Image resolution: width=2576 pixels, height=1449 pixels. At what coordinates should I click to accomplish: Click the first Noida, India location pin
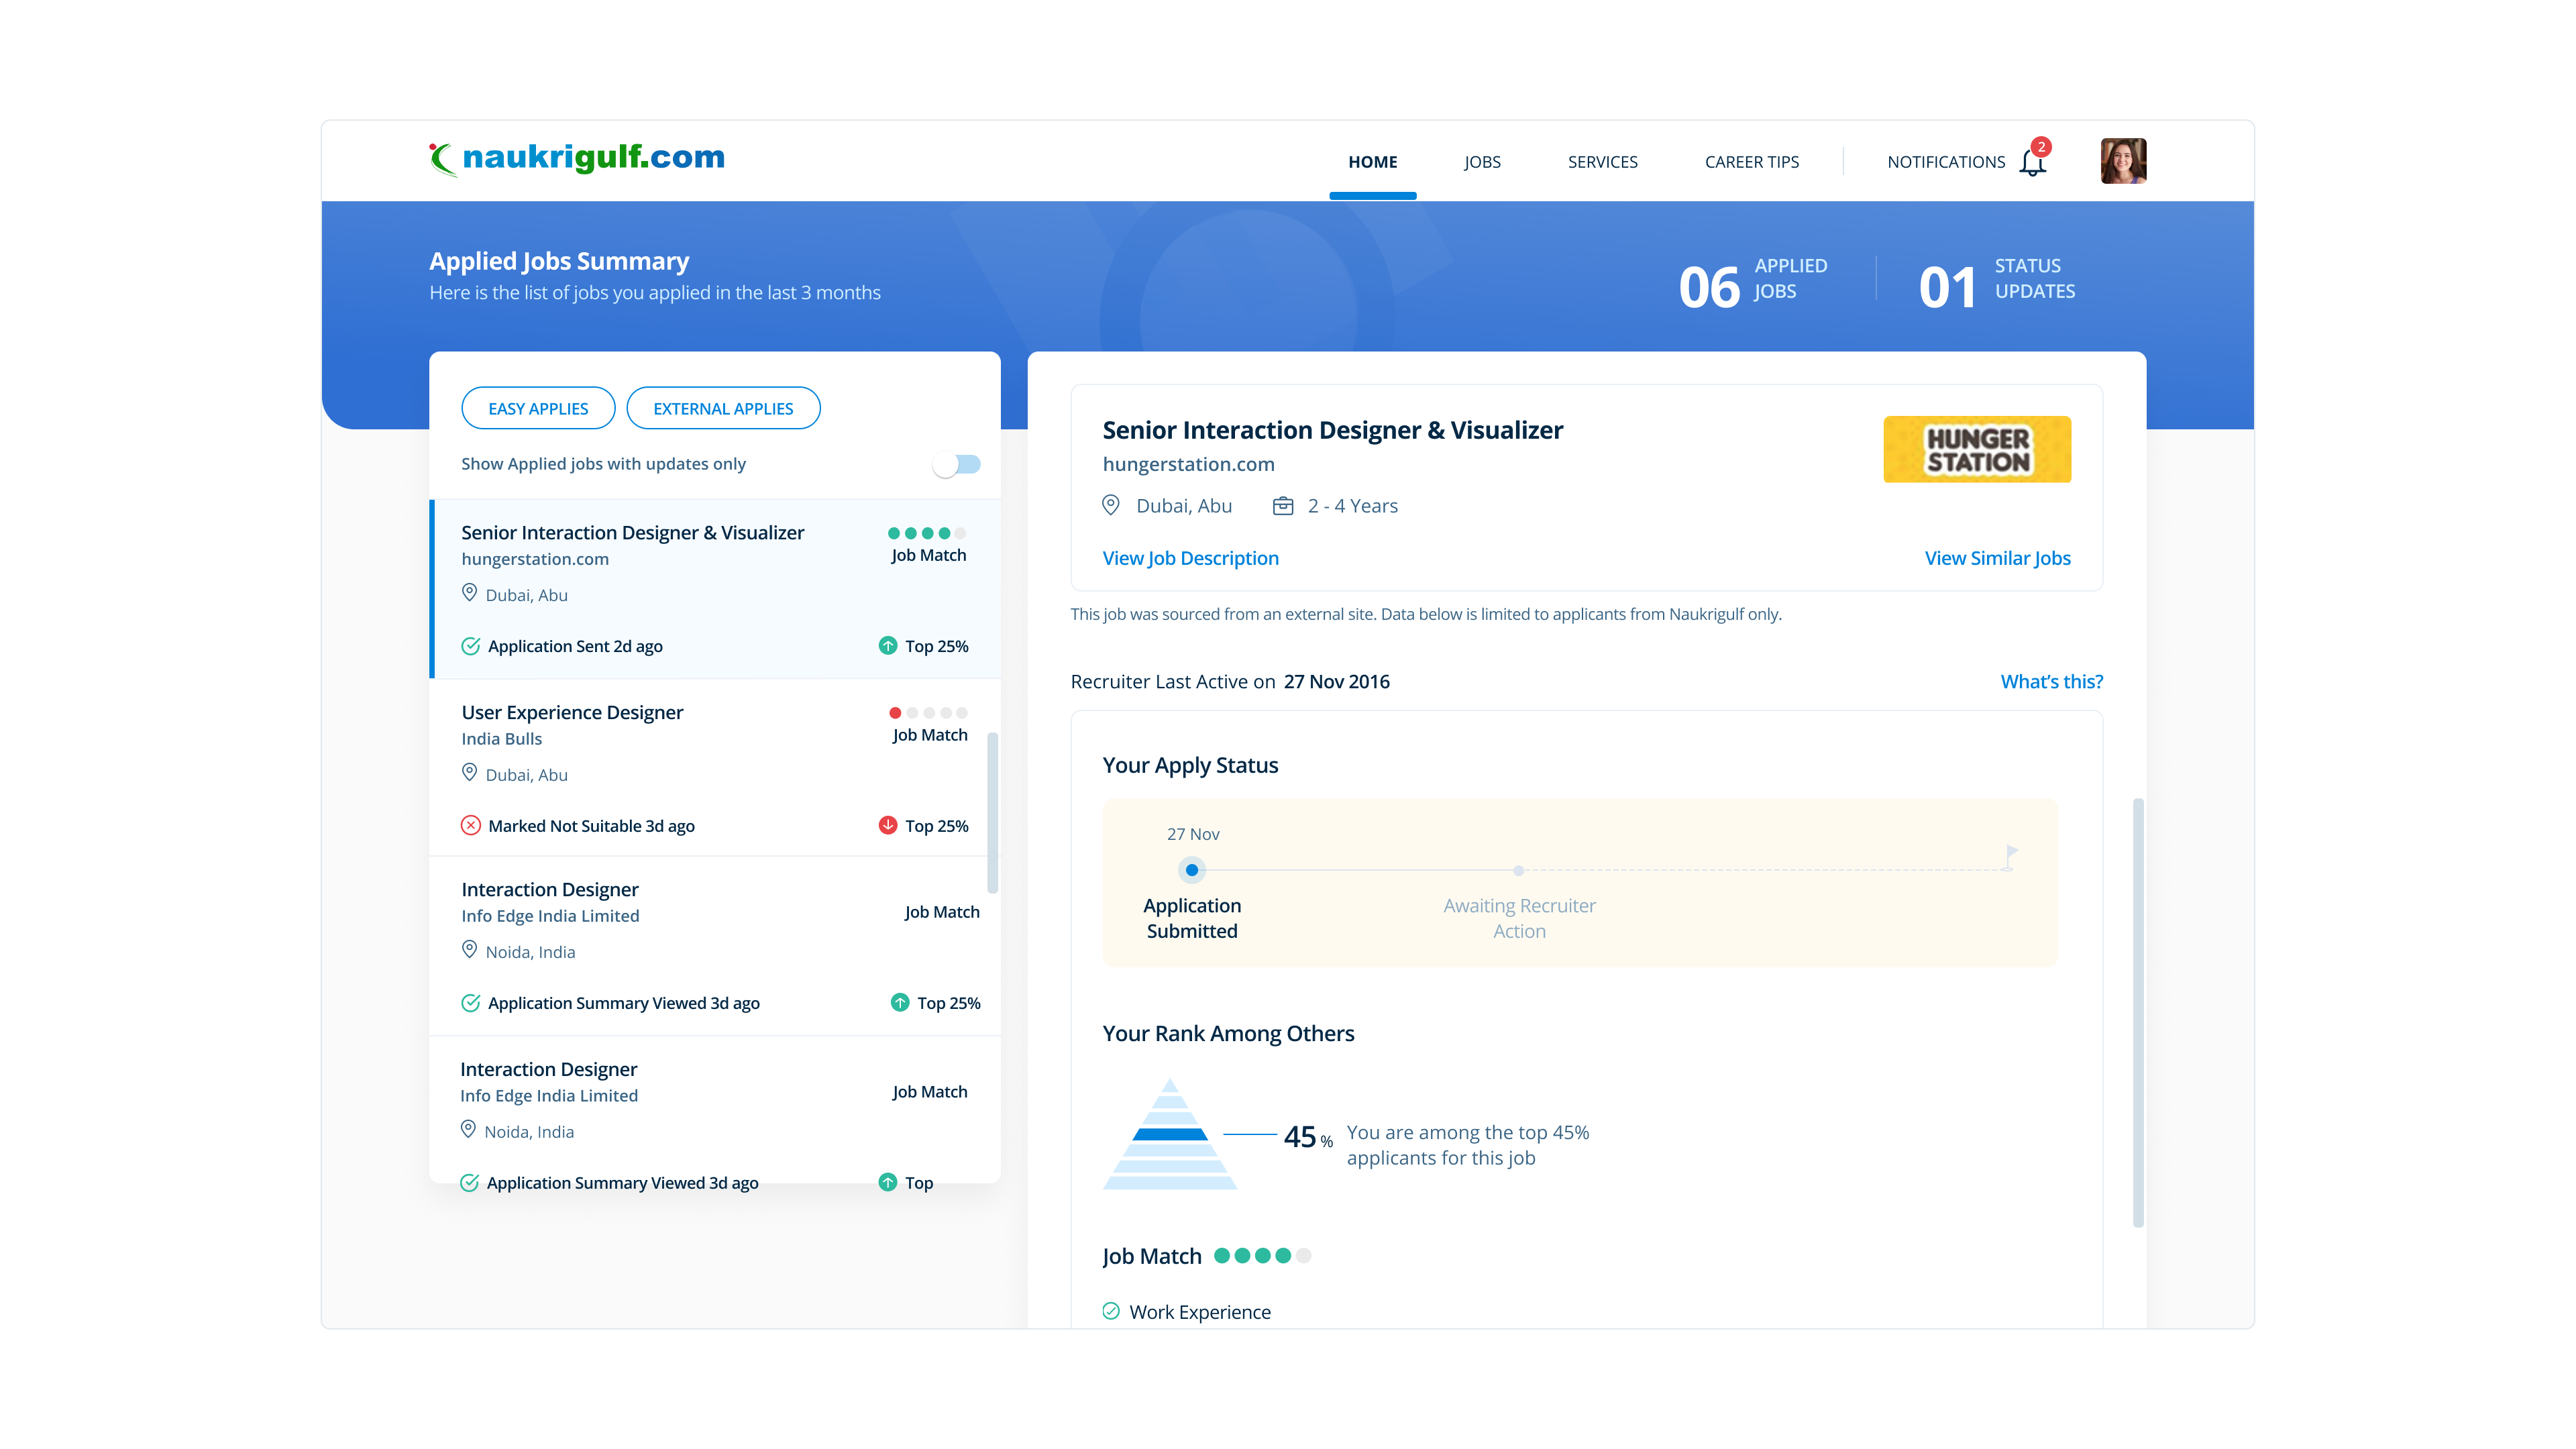(x=469, y=950)
